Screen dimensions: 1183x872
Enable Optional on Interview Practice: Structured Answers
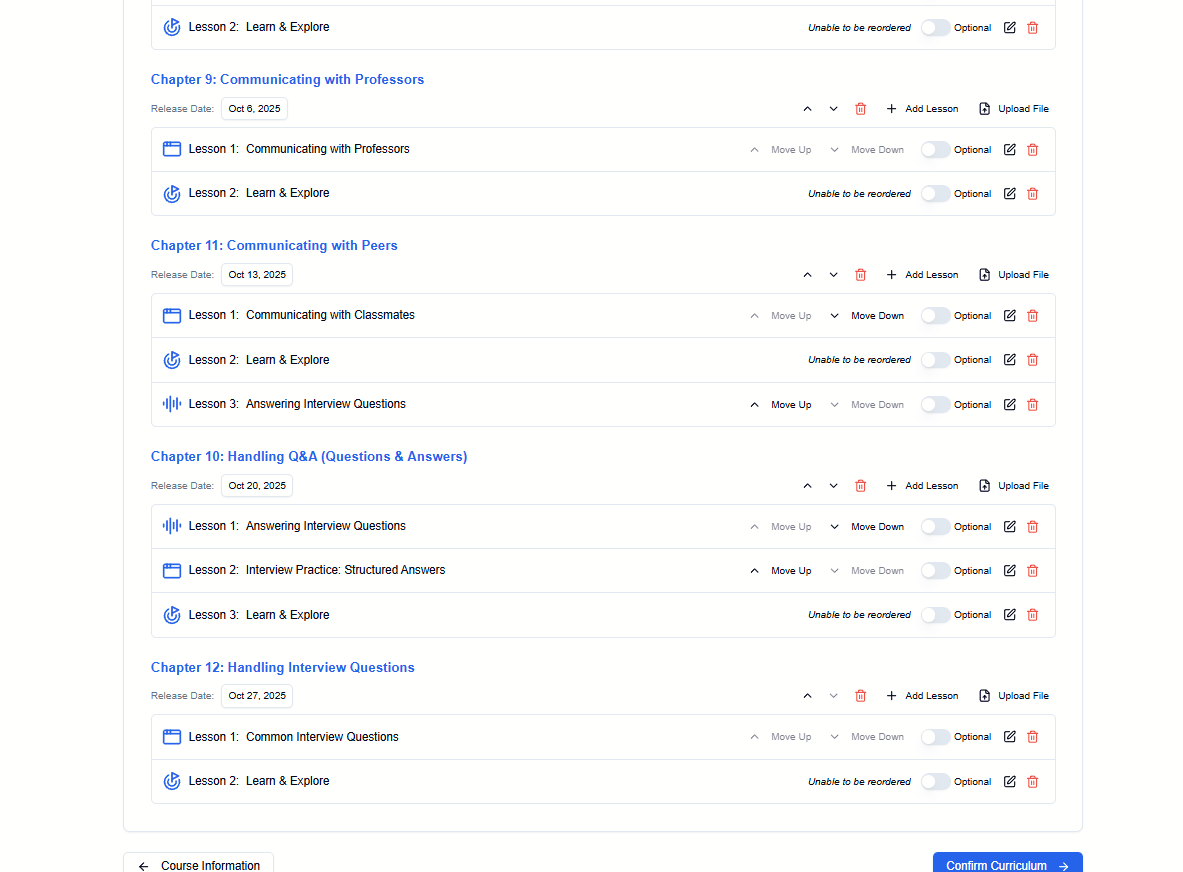pos(935,571)
